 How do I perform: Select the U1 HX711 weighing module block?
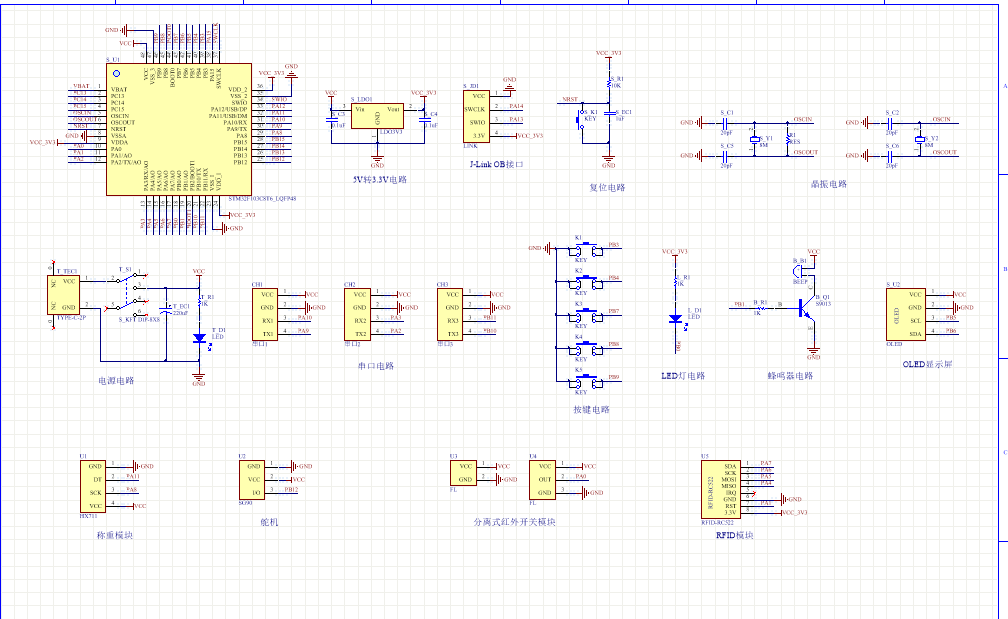(x=94, y=485)
